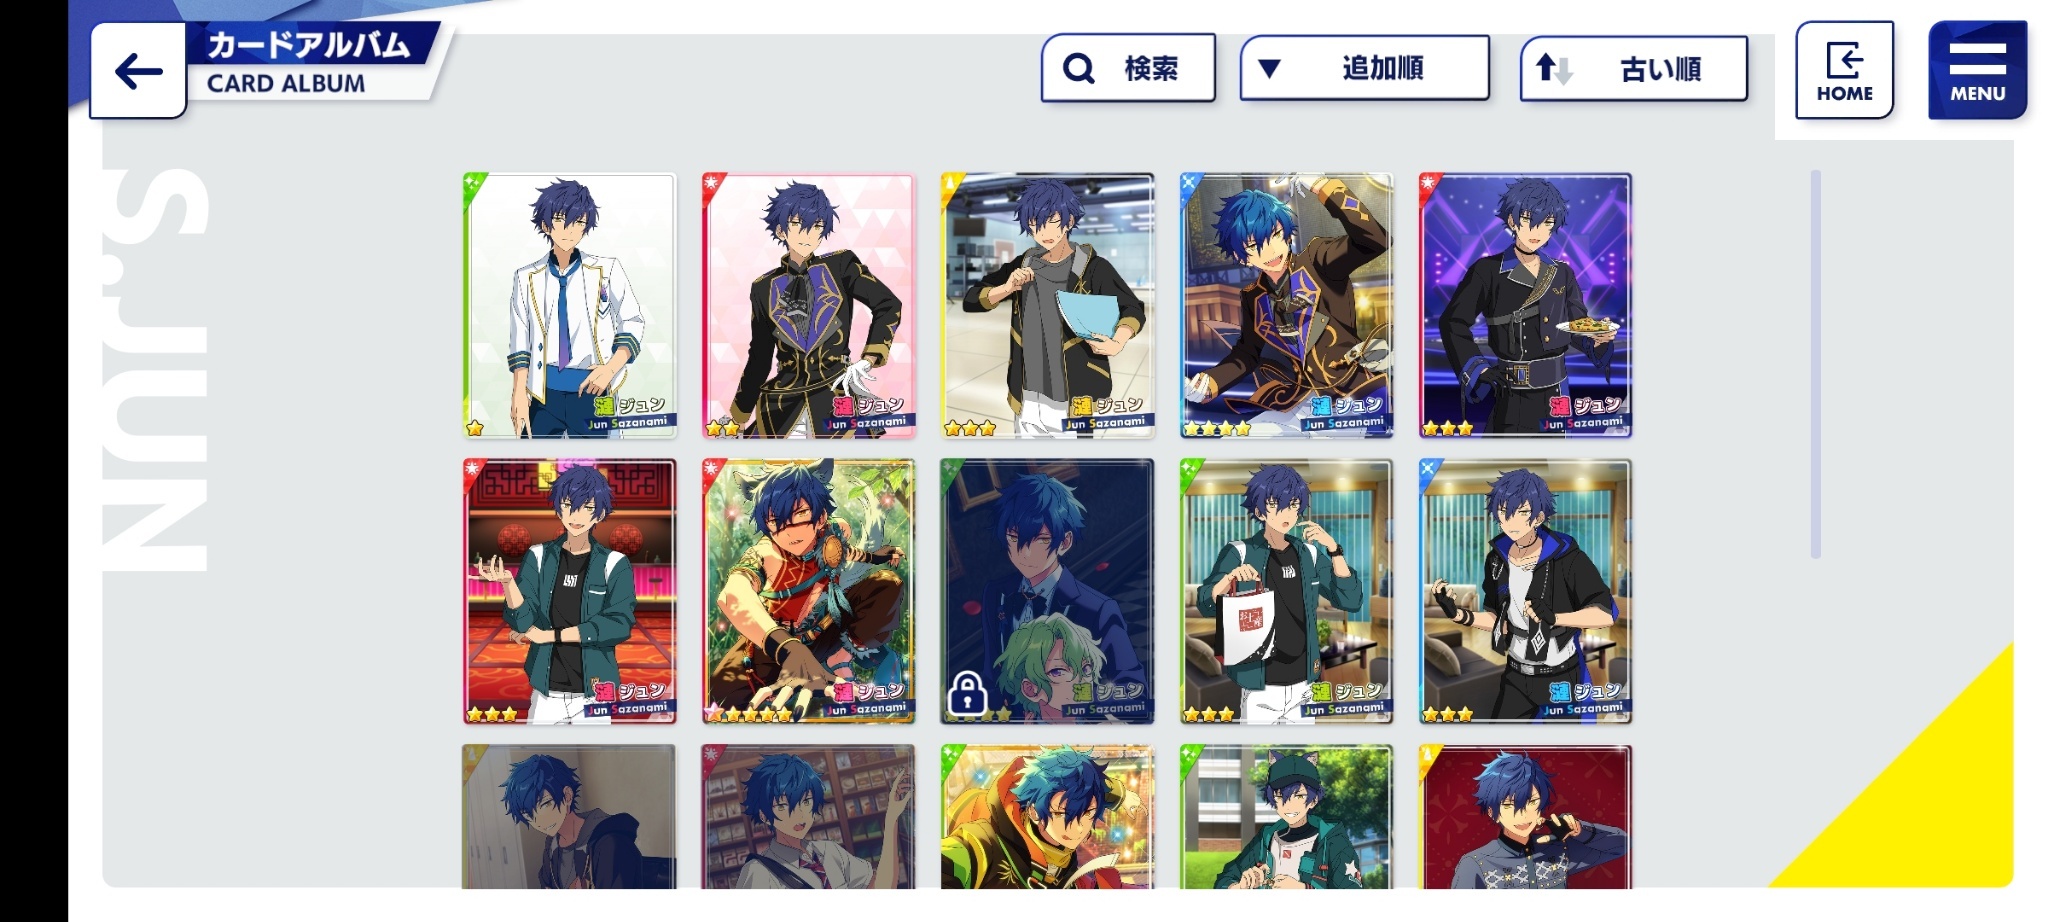Expand the 追加順 sort dropdown
The width and height of the screenshot is (2048, 922).
point(1364,68)
